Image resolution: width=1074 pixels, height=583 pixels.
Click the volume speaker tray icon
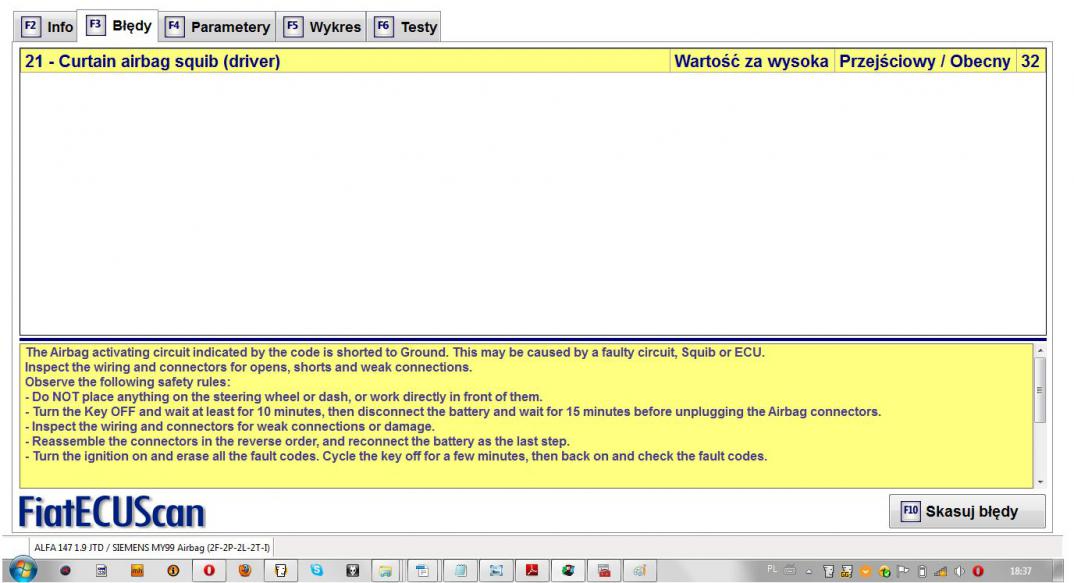coord(960,571)
